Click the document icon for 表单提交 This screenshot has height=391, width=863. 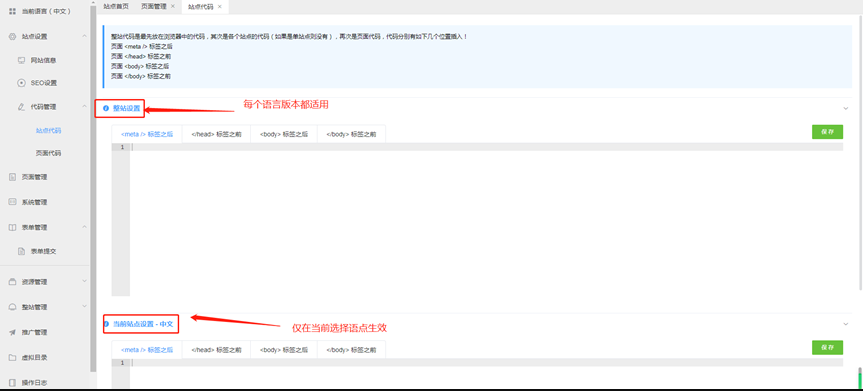point(21,251)
